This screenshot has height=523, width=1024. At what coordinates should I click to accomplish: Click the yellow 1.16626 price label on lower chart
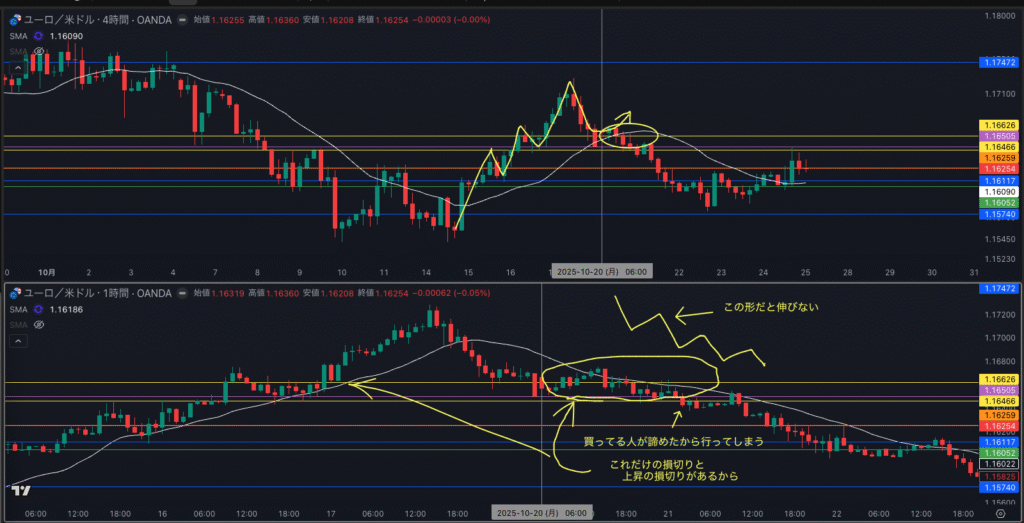[x=995, y=381]
